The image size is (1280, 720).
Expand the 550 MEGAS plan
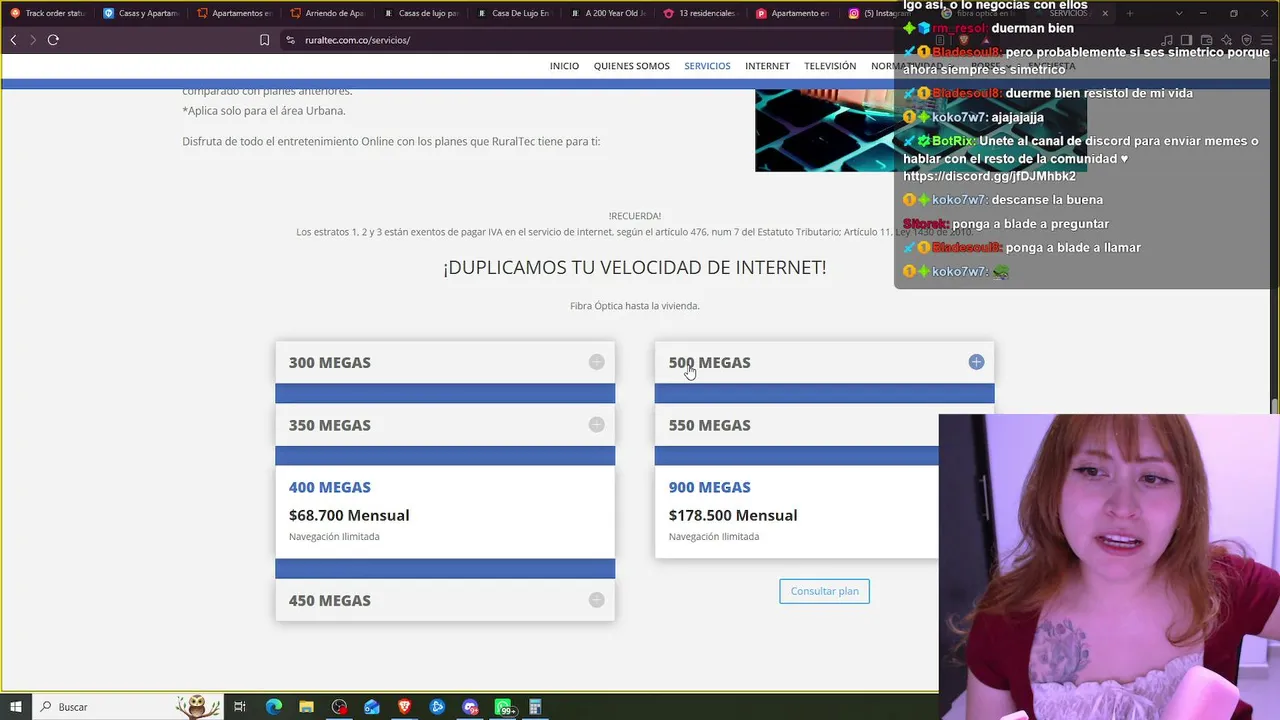796,425
